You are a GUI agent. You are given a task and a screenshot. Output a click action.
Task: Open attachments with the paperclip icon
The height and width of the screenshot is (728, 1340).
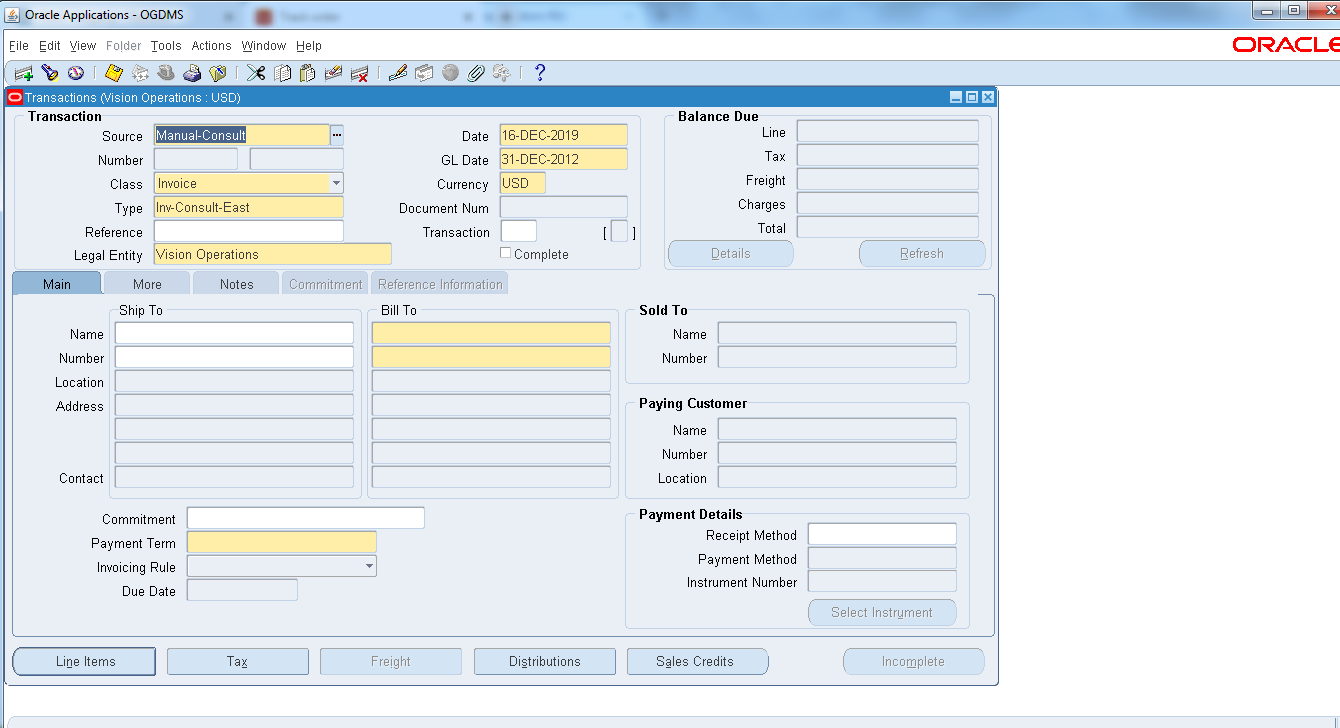(476, 73)
